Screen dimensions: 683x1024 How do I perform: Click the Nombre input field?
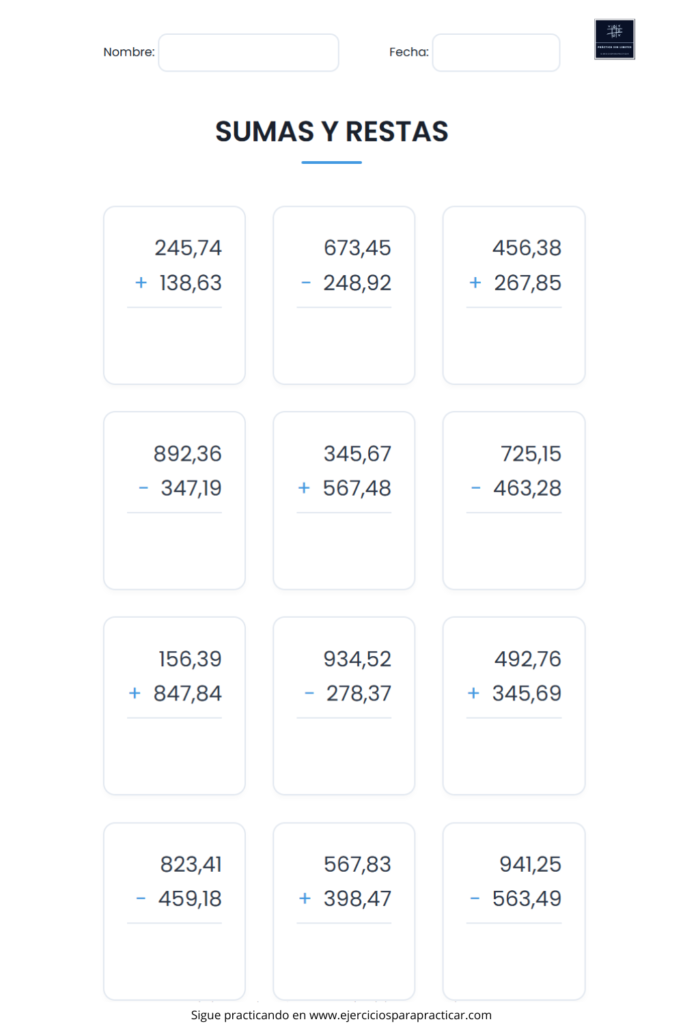[248, 52]
